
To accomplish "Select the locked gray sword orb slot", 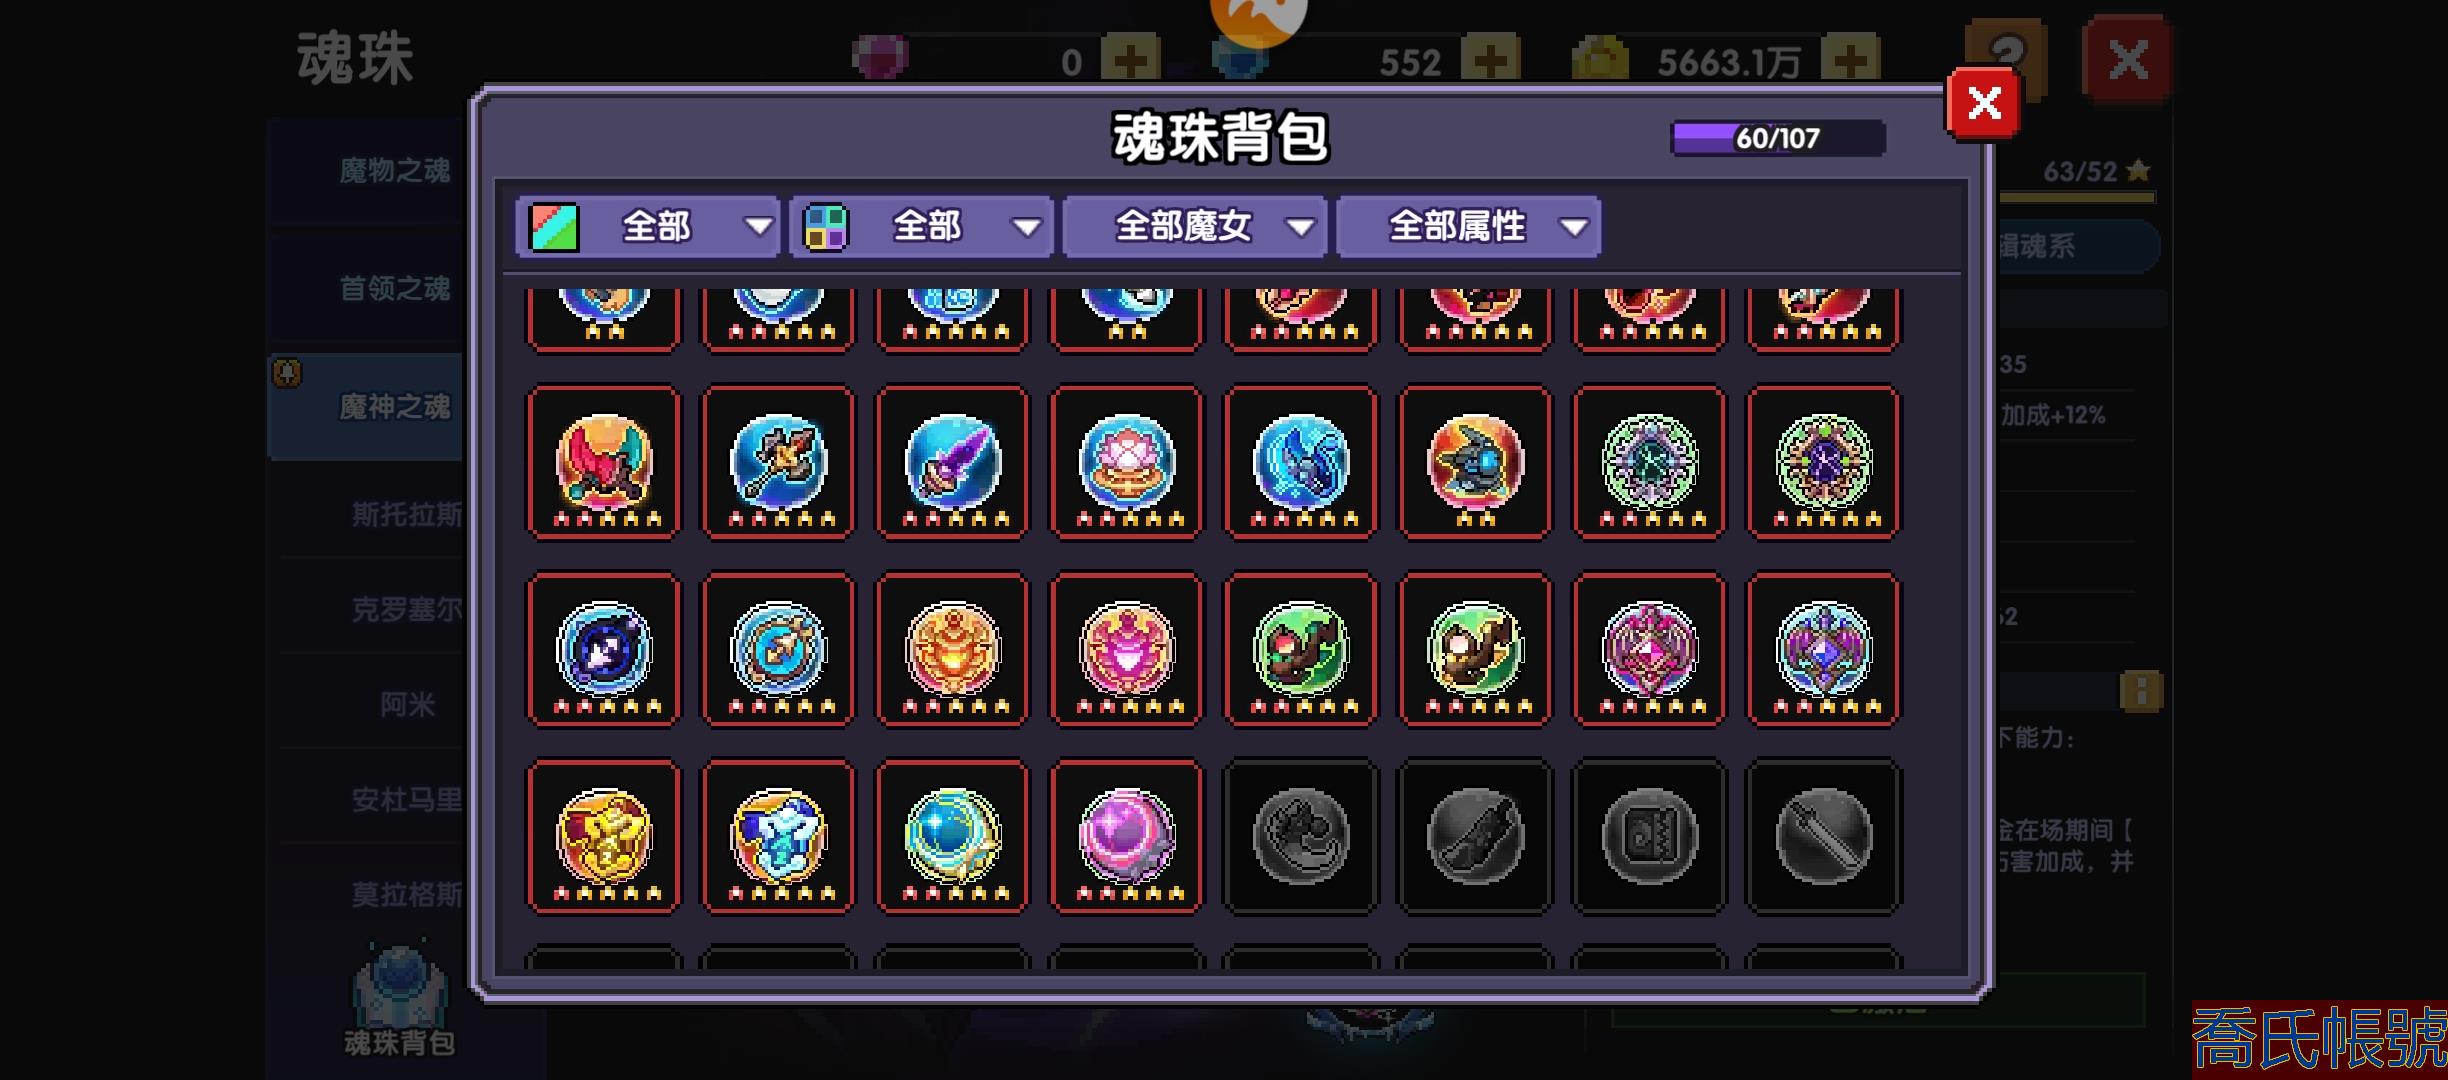I will click(x=1823, y=837).
